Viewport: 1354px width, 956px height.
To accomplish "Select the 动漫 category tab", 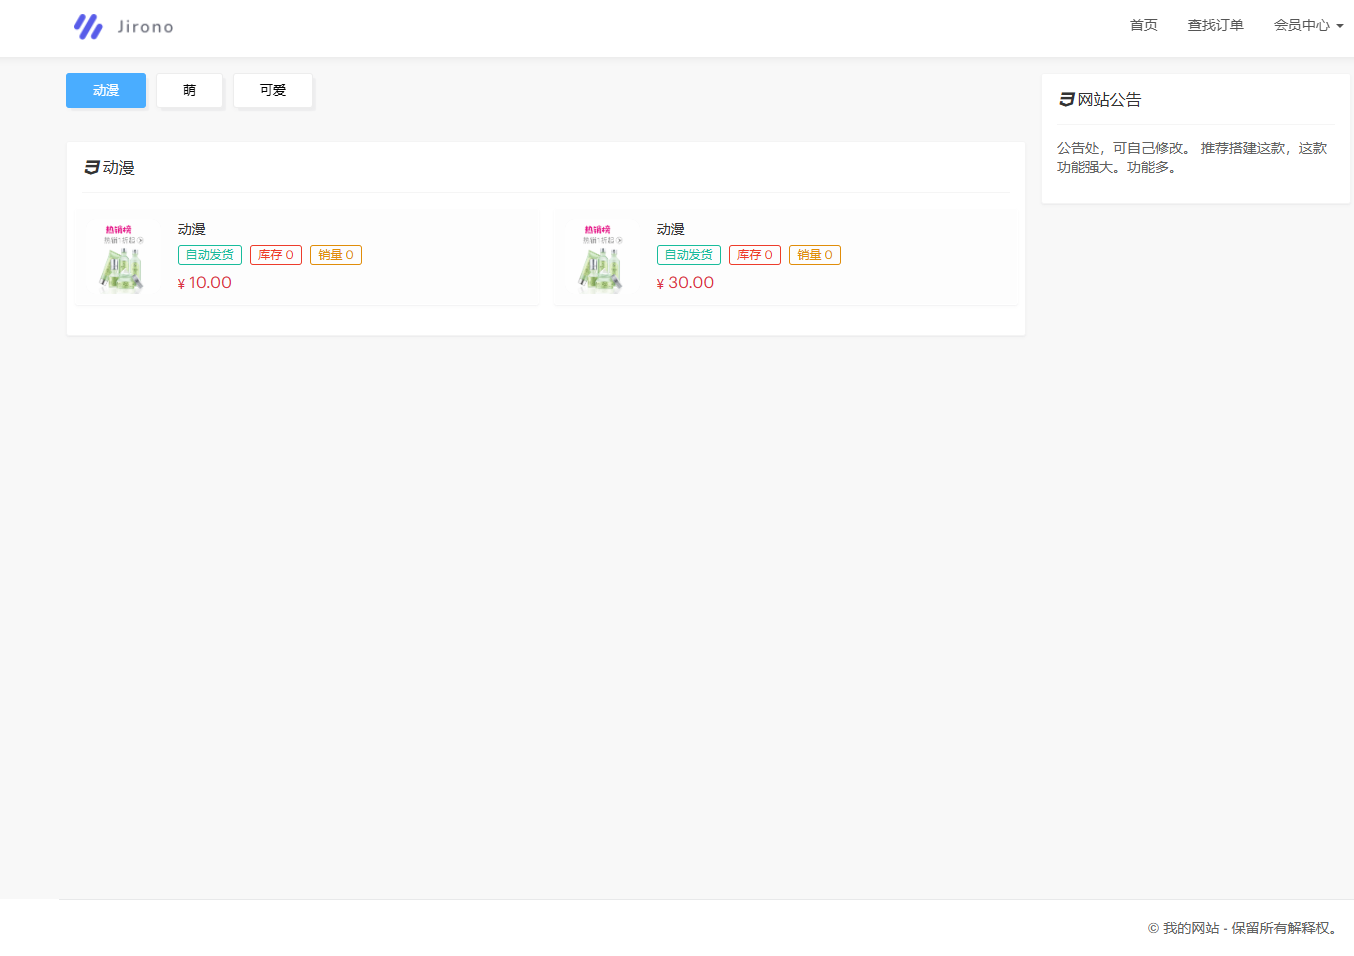I will [x=106, y=90].
